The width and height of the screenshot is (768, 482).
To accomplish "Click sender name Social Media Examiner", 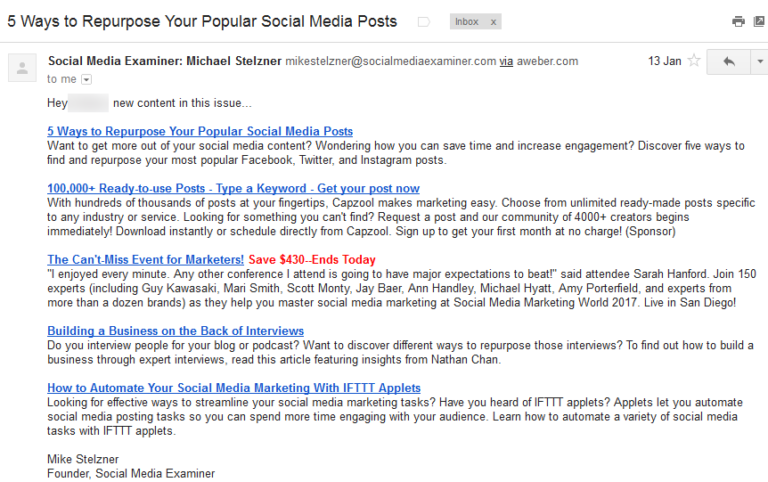I will [x=164, y=61].
